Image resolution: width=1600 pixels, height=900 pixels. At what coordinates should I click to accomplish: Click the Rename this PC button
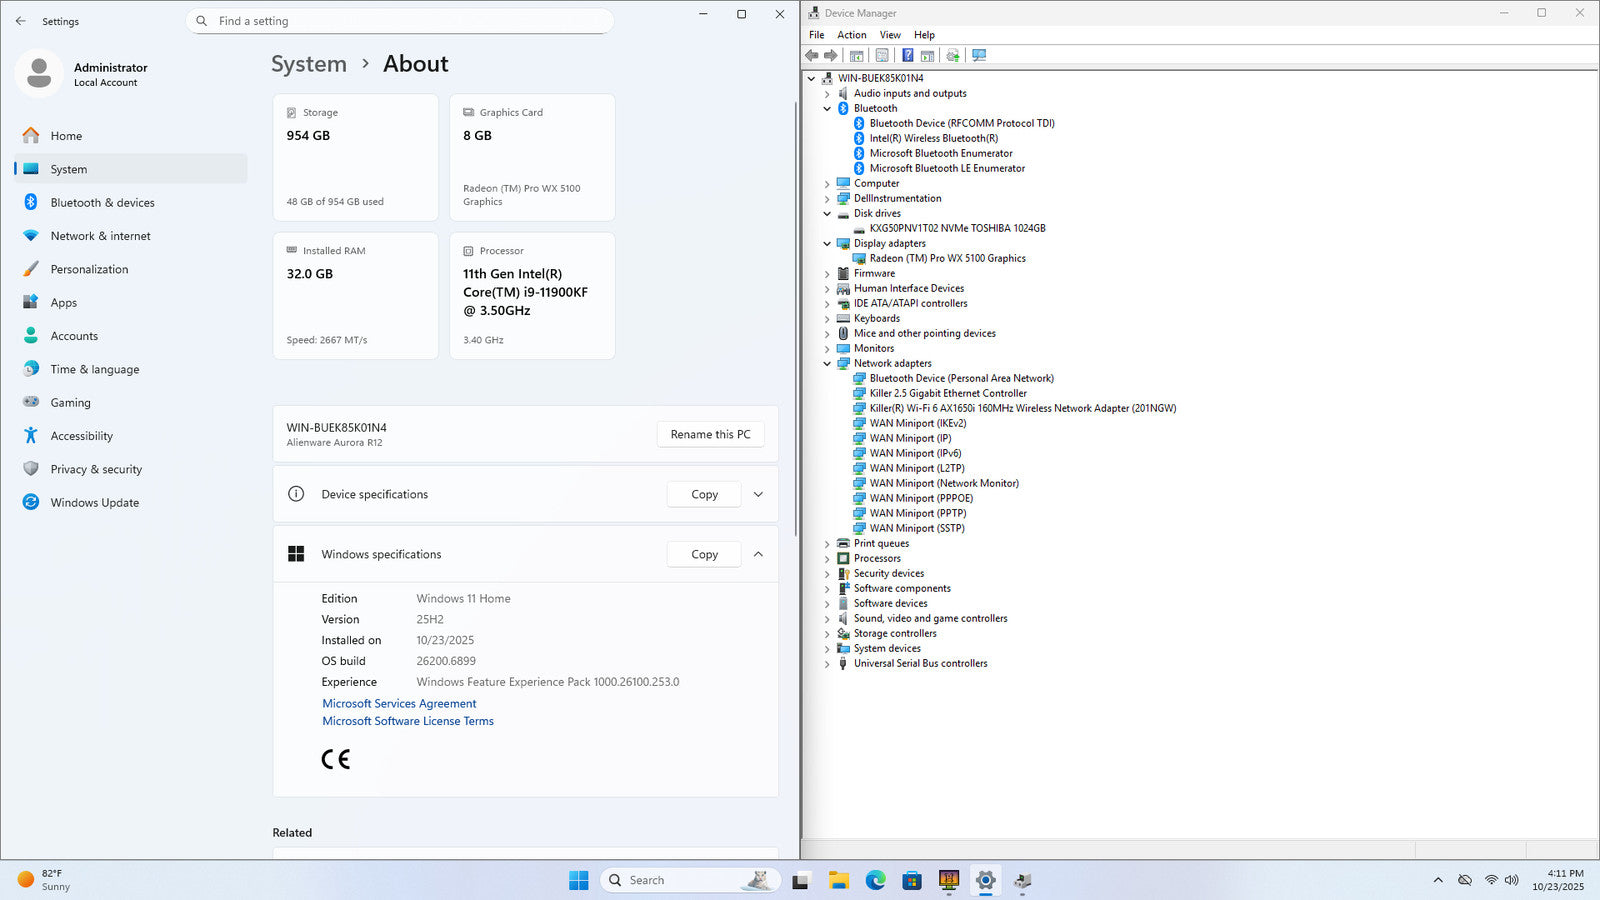[710, 435]
